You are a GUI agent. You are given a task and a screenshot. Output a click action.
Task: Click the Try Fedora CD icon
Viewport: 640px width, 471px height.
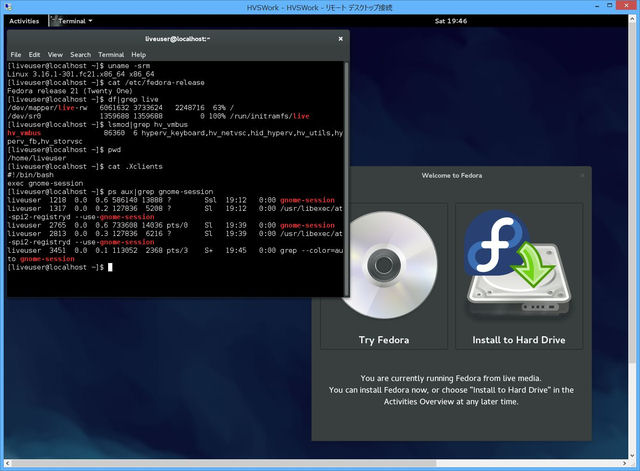tap(388, 264)
